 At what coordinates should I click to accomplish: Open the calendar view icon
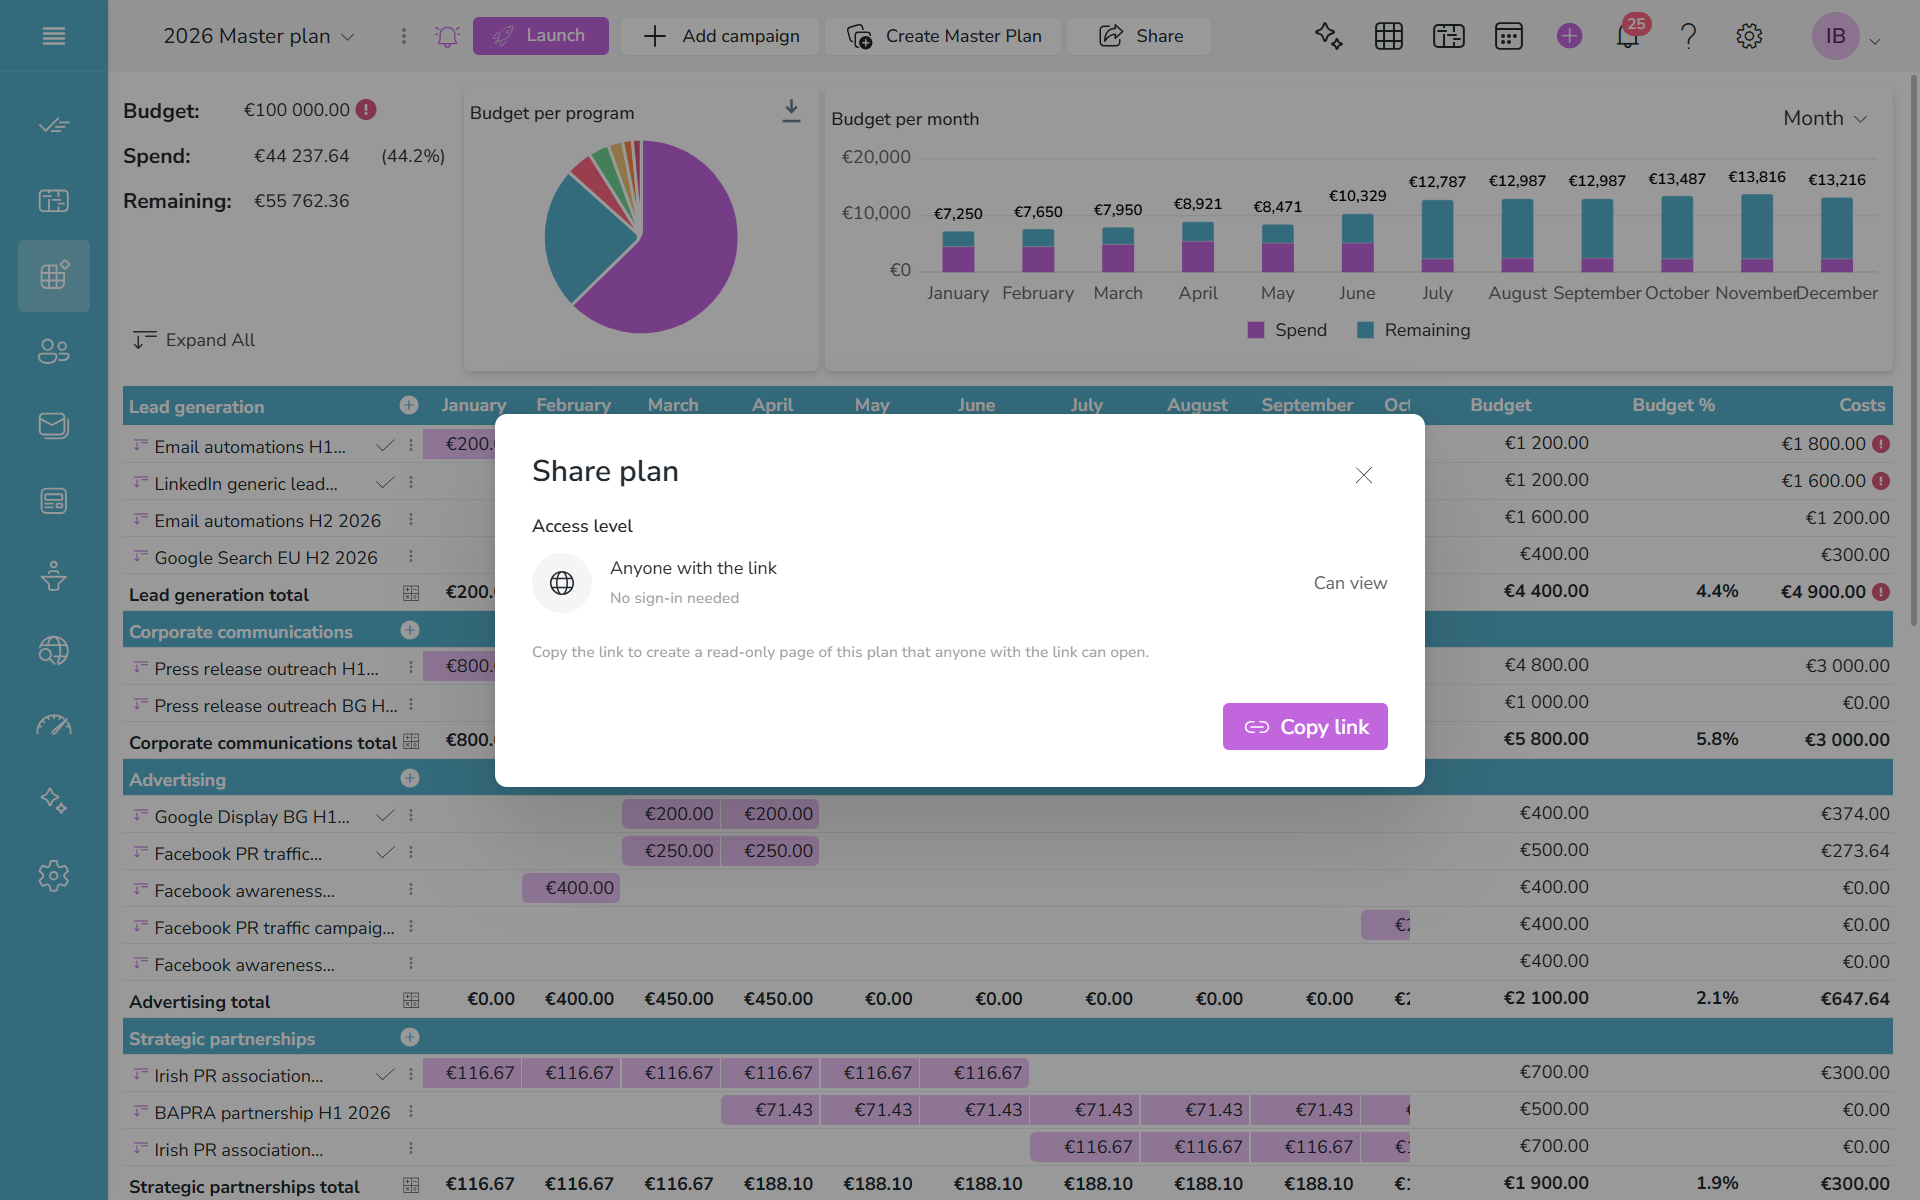(1508, 36)
